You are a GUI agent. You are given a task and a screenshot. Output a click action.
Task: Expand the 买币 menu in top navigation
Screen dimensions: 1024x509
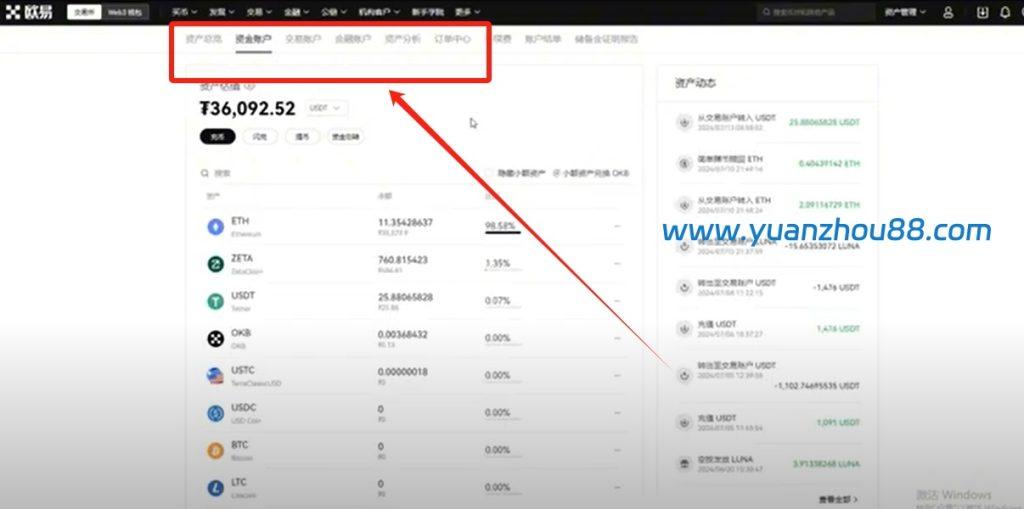point(184,13)
